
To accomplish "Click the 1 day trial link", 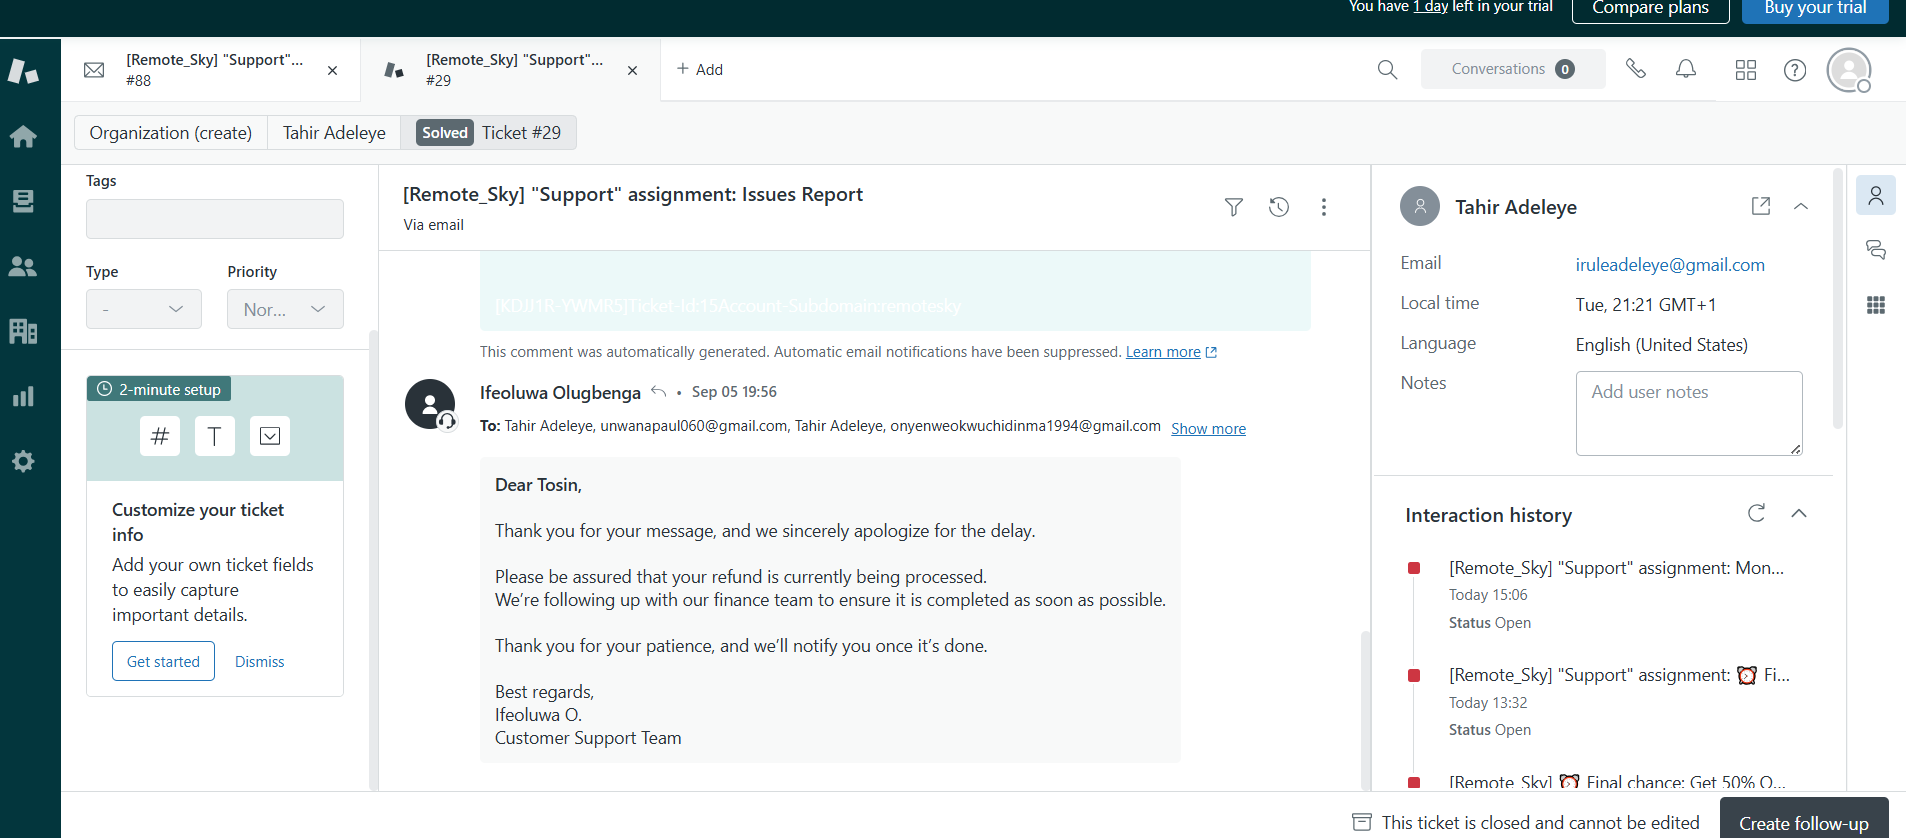I will (1430, 6).
